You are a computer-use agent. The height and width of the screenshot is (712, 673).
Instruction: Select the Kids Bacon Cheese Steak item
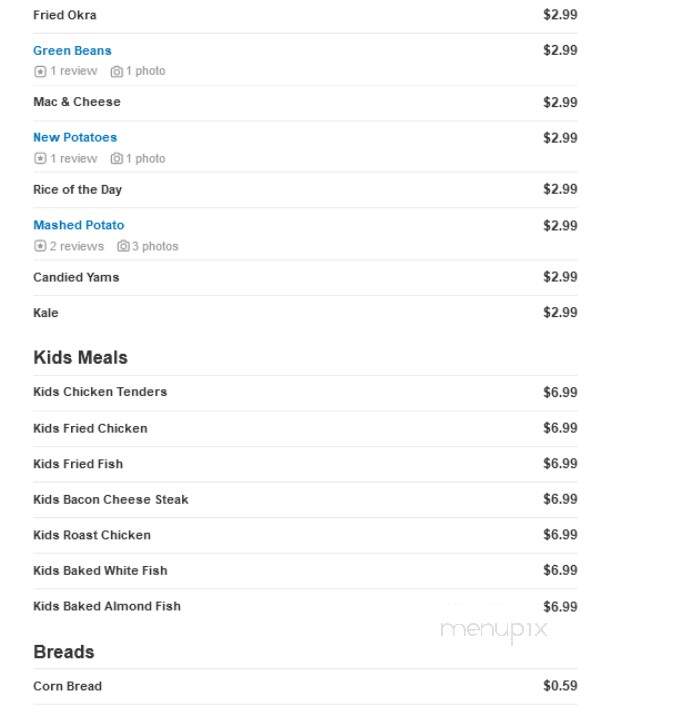coord(111,499)
